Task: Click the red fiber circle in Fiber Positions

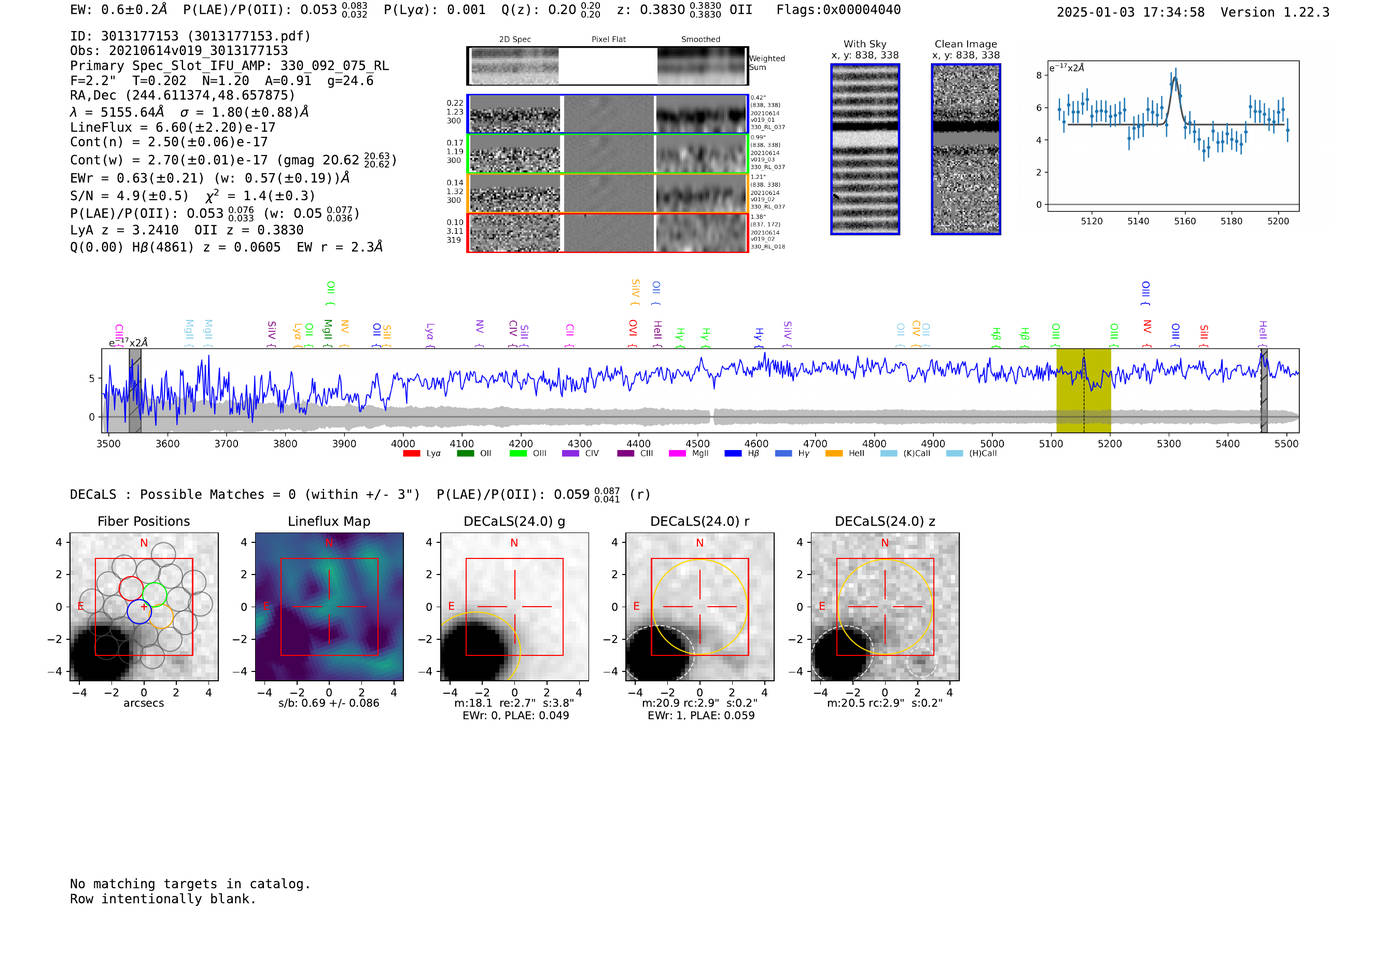Action: pos(131,589)
